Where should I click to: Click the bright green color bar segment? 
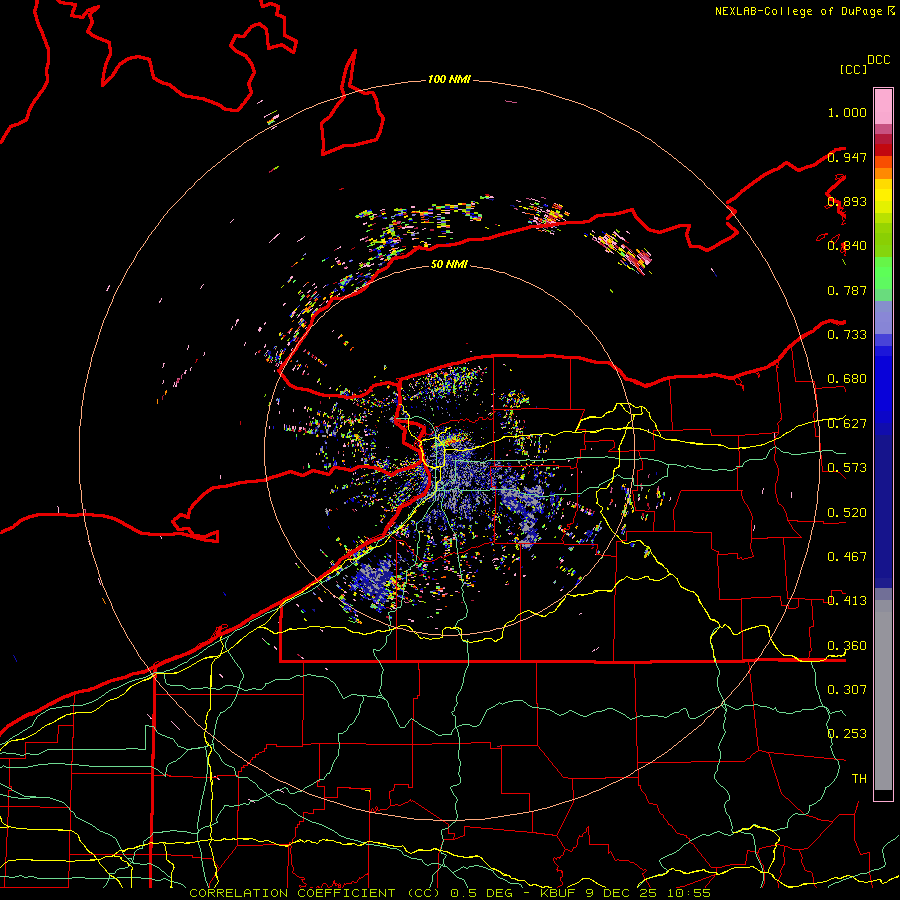coord(883,273)
